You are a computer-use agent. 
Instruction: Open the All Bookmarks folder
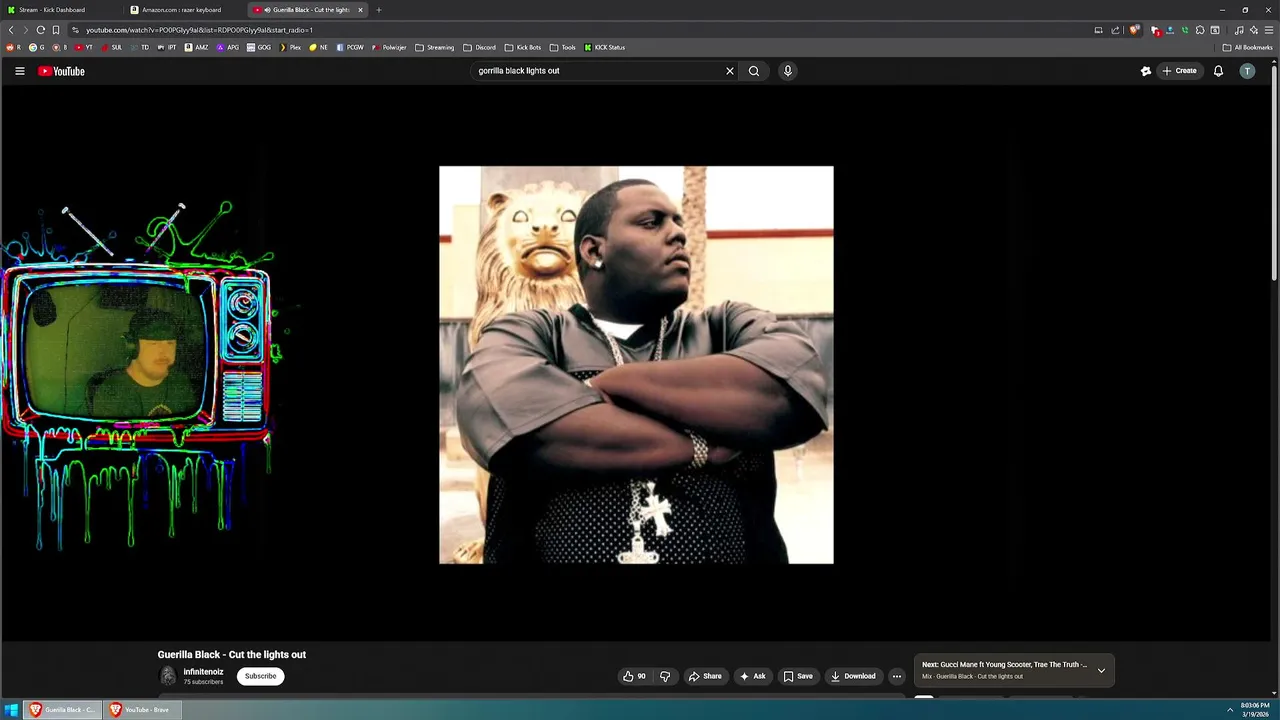pos(1248,47)
